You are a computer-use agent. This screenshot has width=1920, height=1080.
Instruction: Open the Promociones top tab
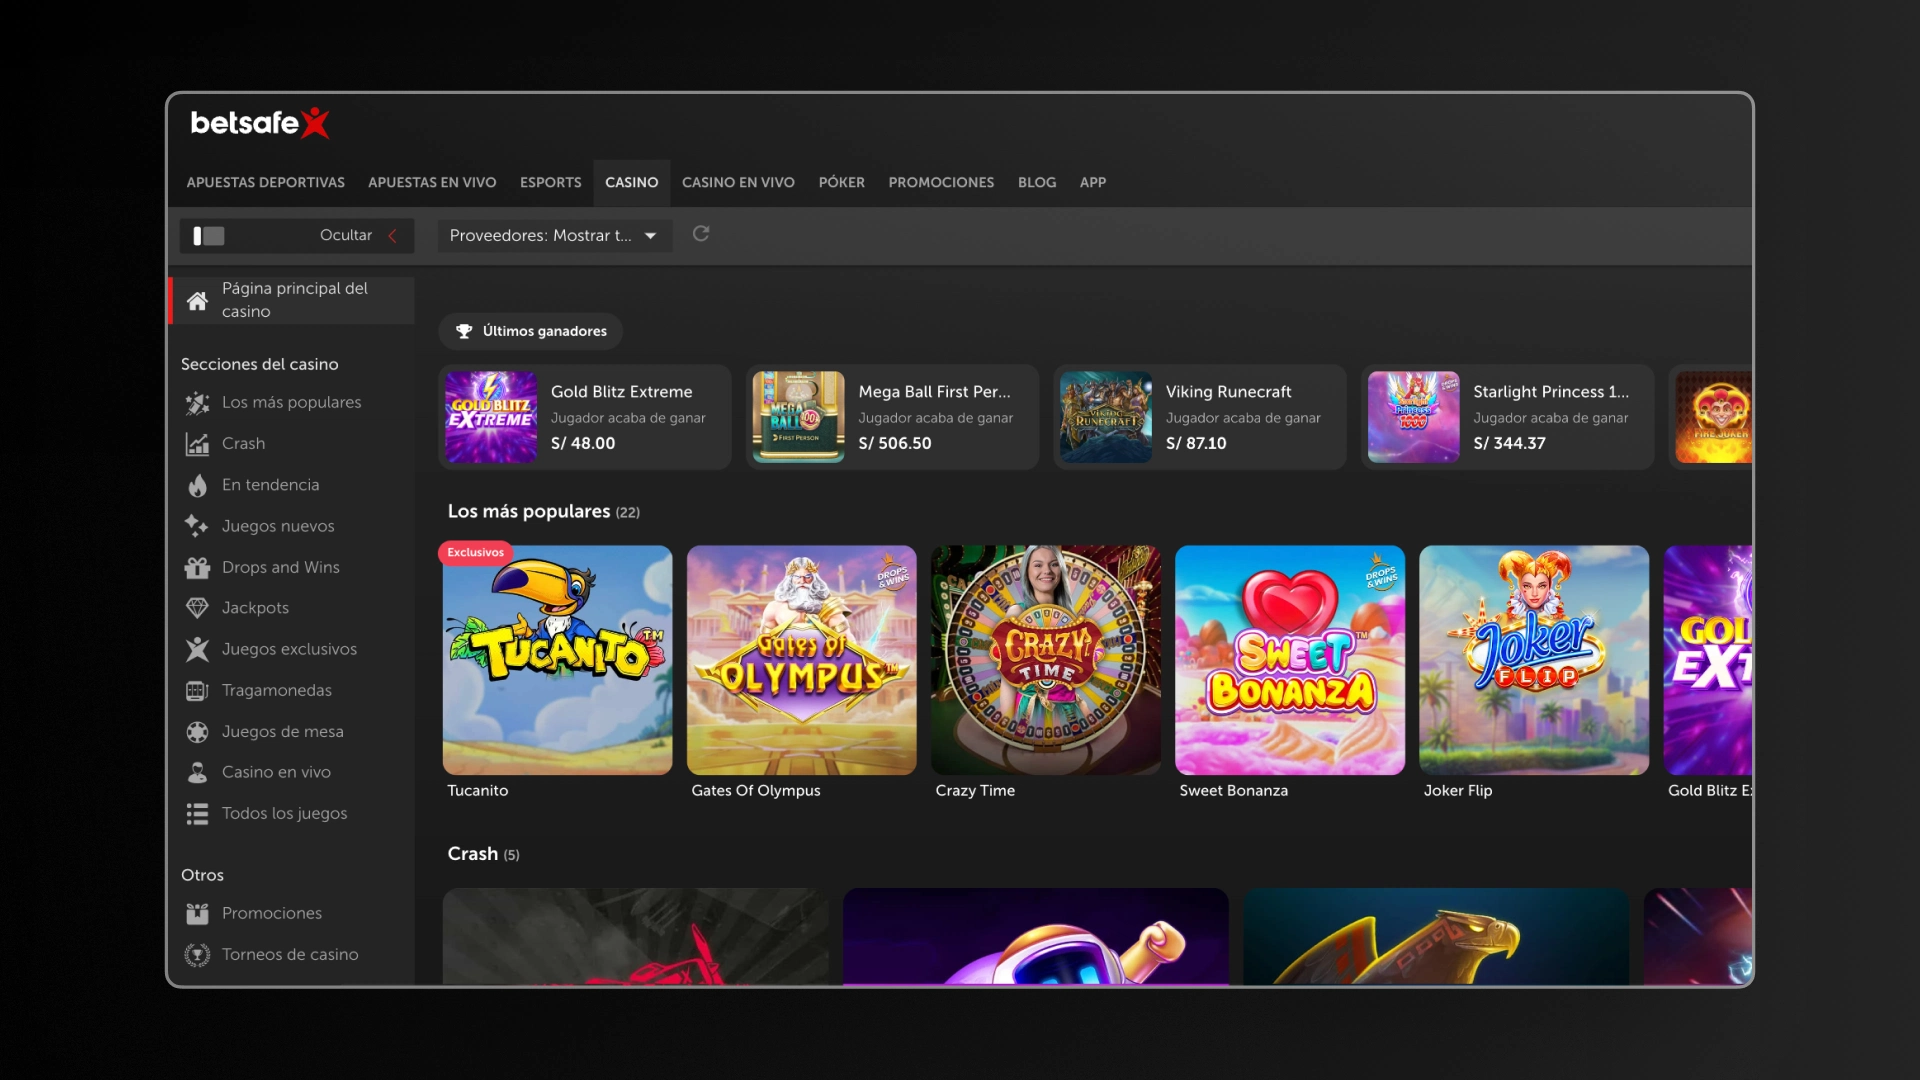tap(941, 182)
